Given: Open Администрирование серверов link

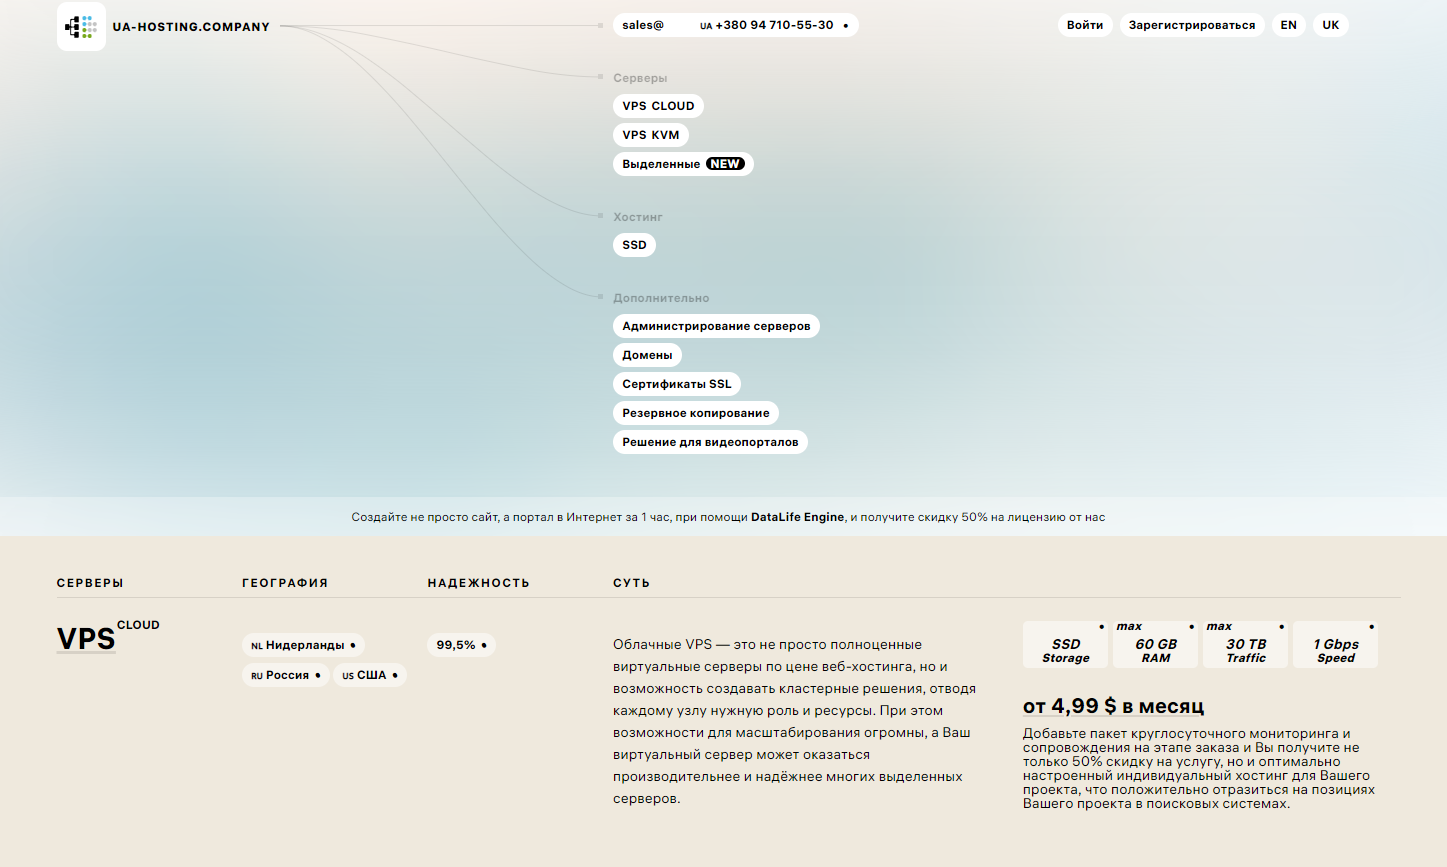Looking at the screenshot, I should pos(715,326).
